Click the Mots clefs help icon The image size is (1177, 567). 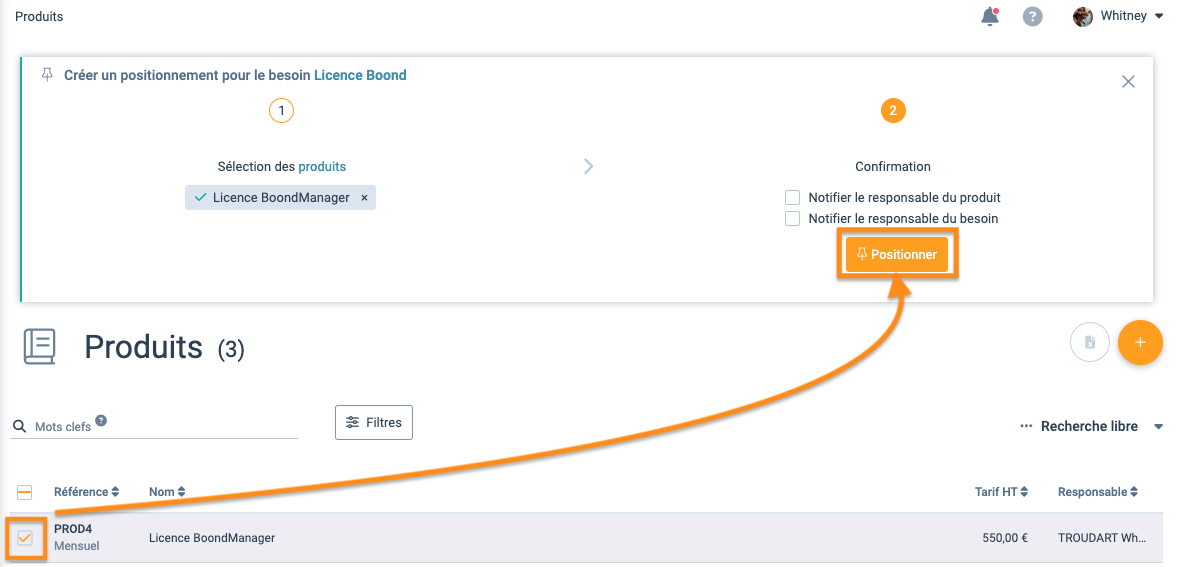[101, 422]
